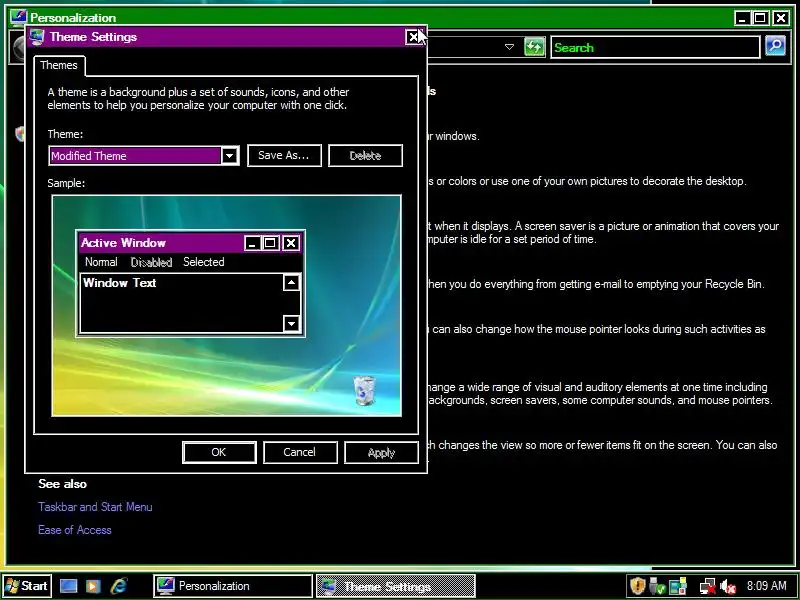Switch to Personalization taskbar button
This screenshot has height=600, width=800.
[x=233, y=586]
